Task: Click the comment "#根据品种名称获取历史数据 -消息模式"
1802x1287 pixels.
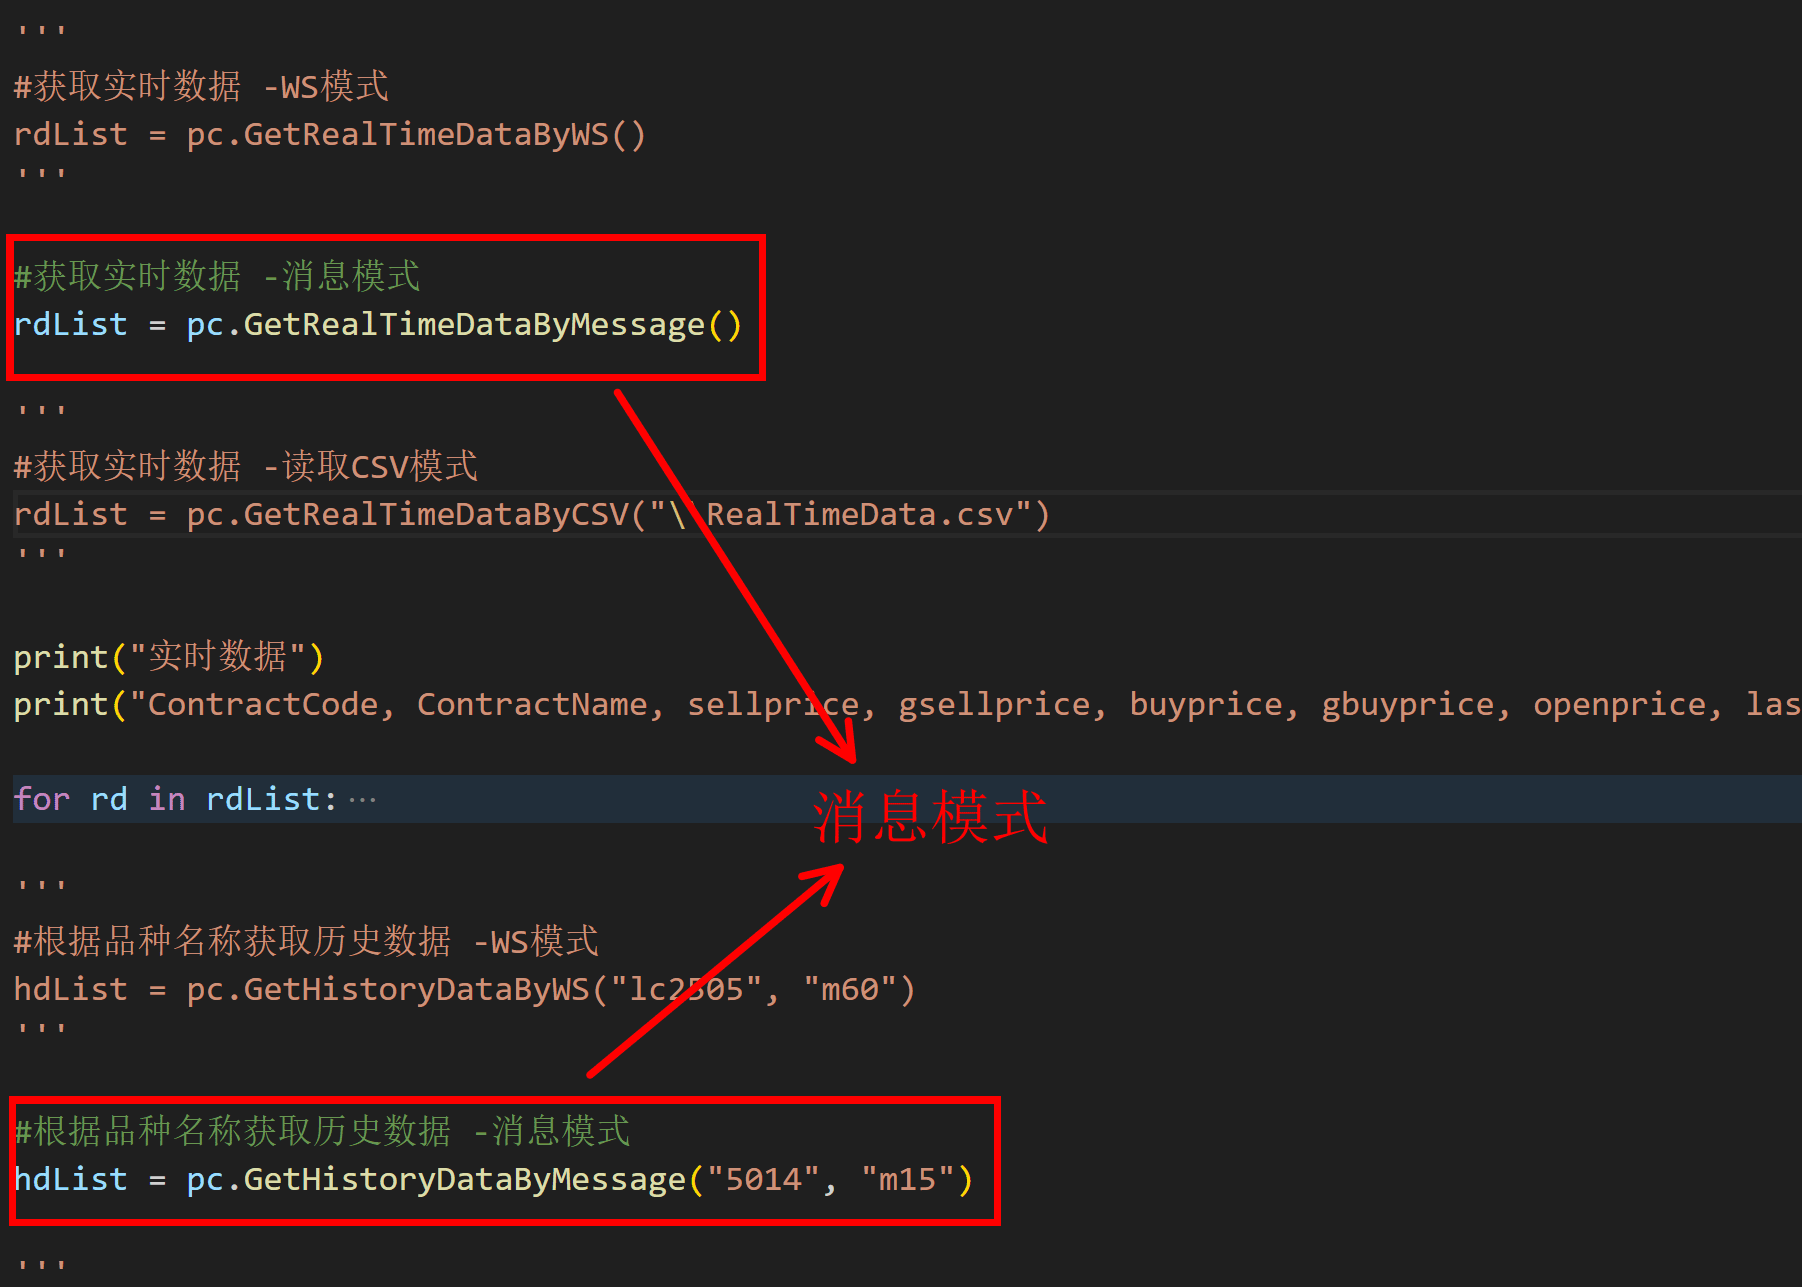Action: click(321, 1132)
